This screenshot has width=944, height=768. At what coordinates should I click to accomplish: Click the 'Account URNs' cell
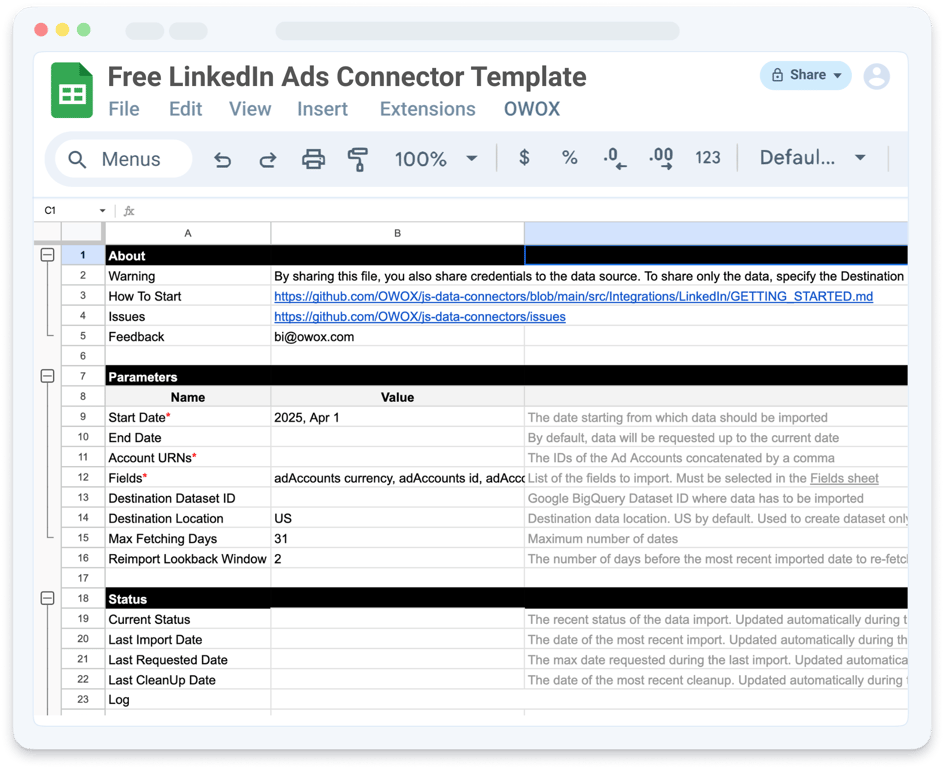click(188, 457)
